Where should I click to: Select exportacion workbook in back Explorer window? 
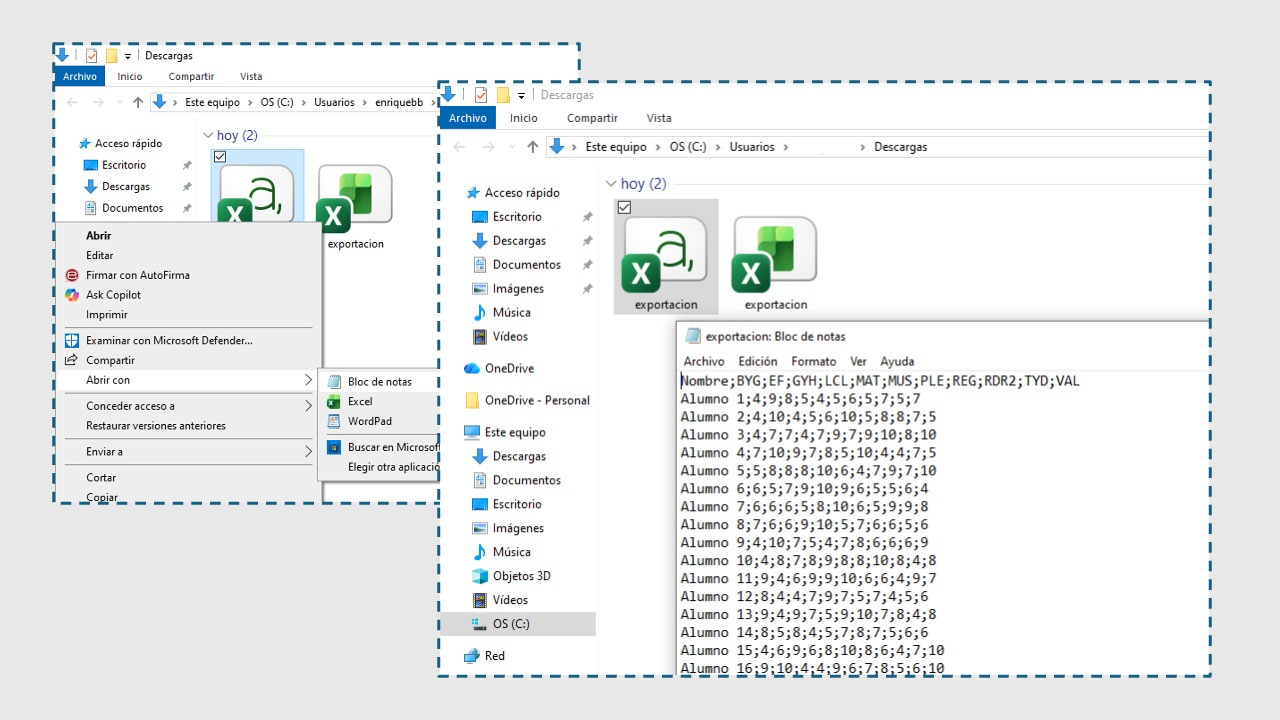(x=355, y=207)
